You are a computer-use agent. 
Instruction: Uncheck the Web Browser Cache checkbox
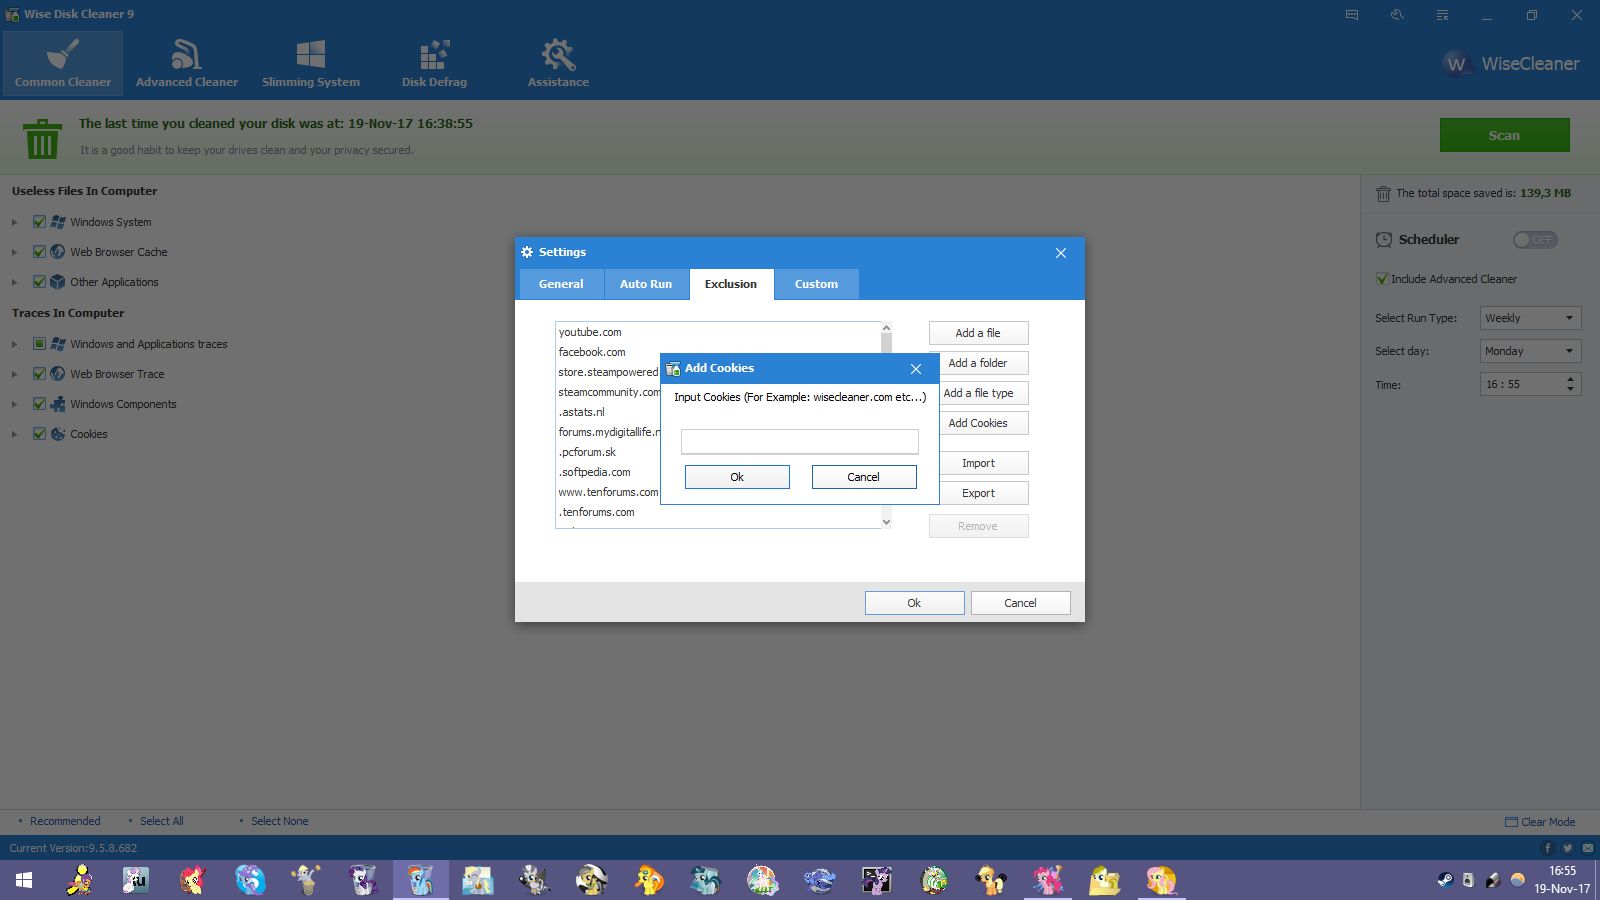pos(39,252)
